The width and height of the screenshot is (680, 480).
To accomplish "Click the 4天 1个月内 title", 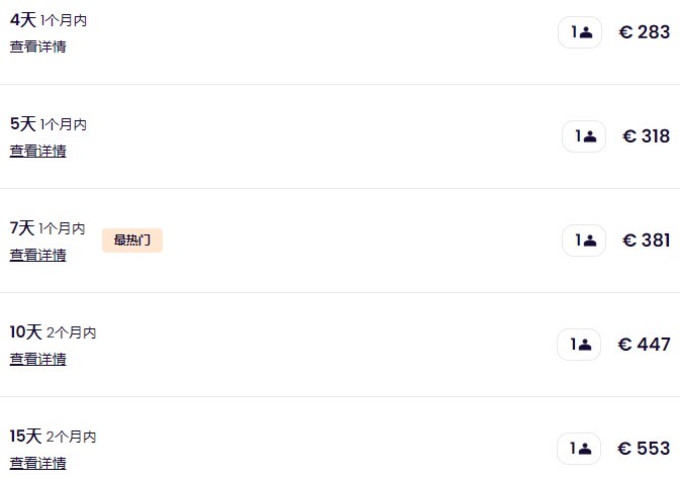I will click(x=48, y=20).
